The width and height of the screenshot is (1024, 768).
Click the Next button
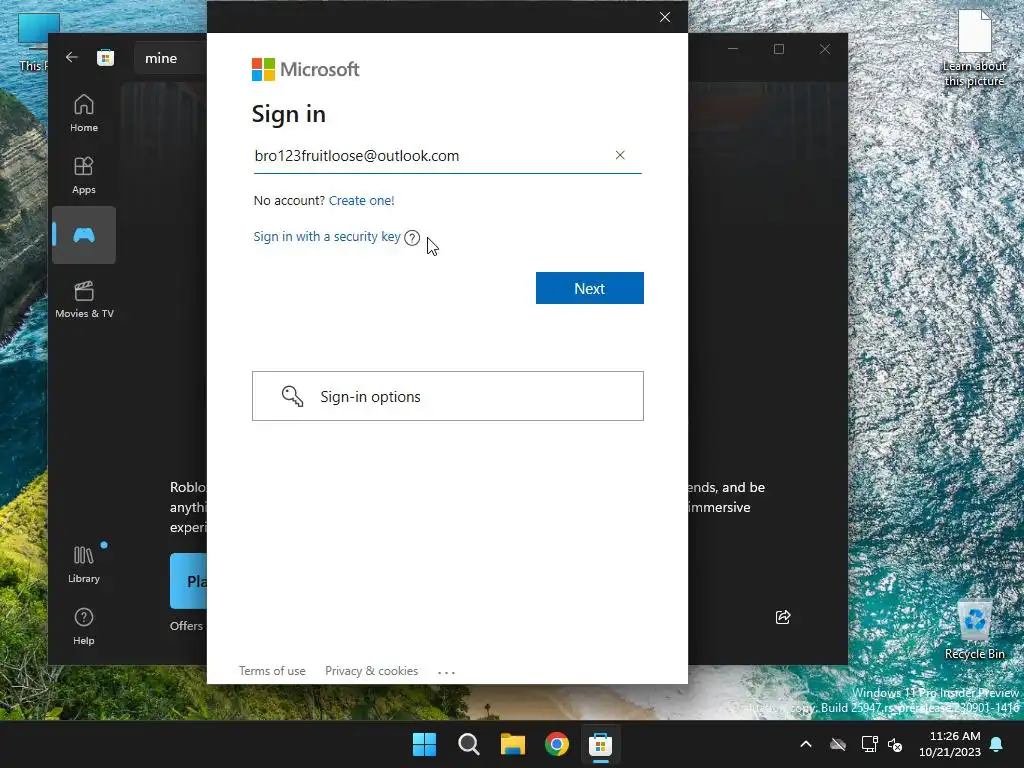(590, 288)
